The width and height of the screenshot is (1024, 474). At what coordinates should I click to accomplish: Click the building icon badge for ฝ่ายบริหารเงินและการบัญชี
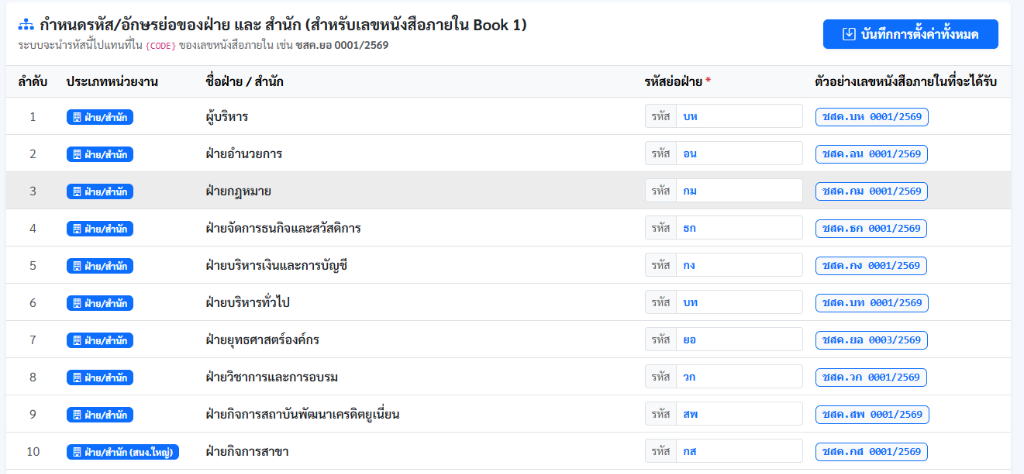[x=100, y=266]
